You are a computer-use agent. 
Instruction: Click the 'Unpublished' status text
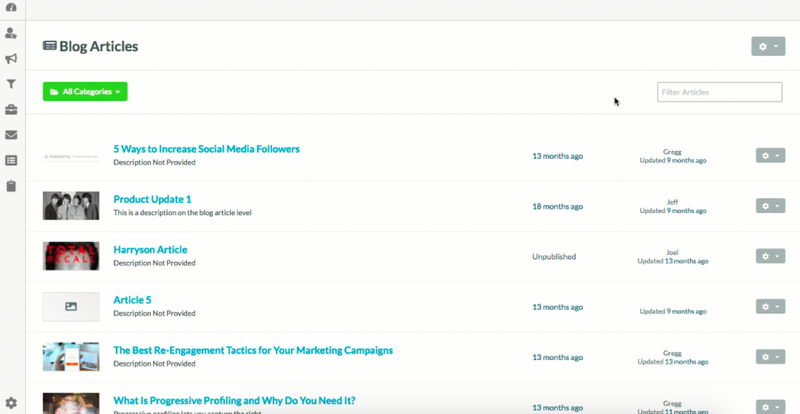click(x=554, y=257)
